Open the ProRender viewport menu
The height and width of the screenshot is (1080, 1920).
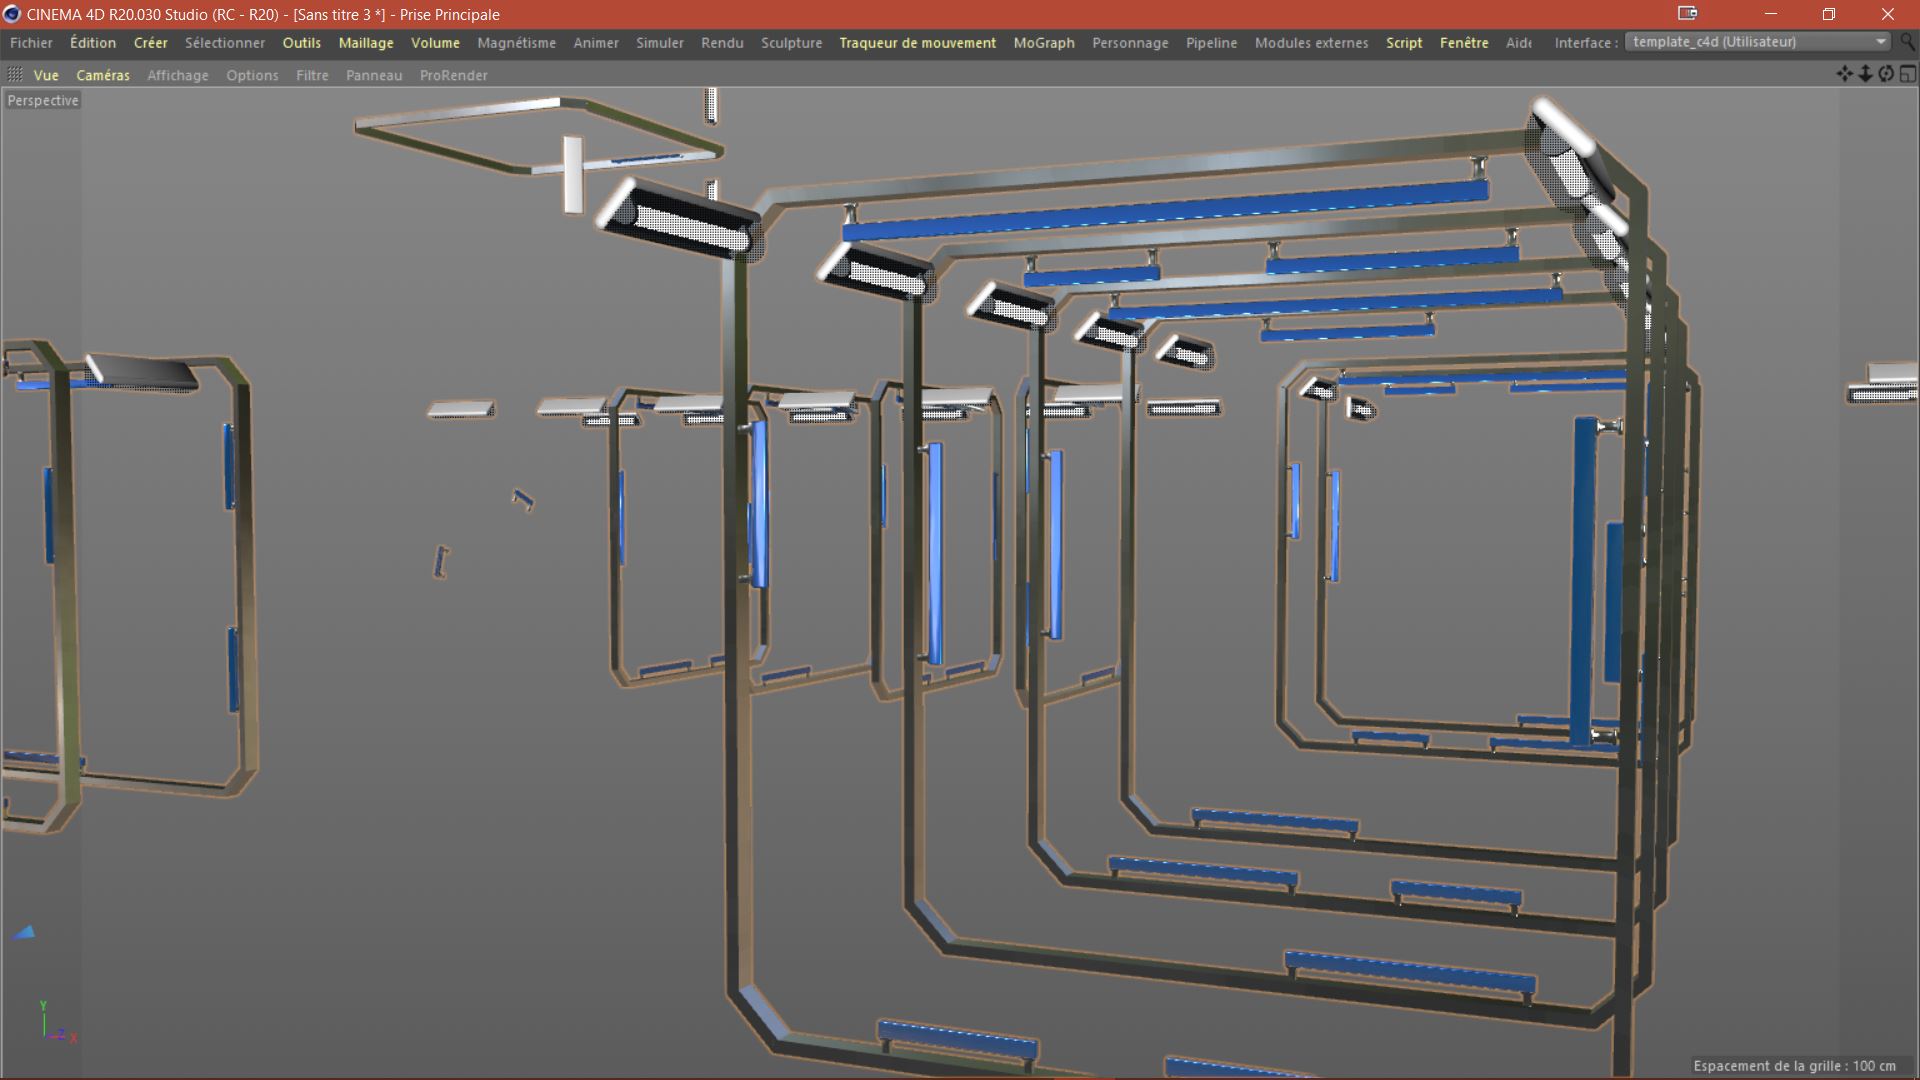453,75
